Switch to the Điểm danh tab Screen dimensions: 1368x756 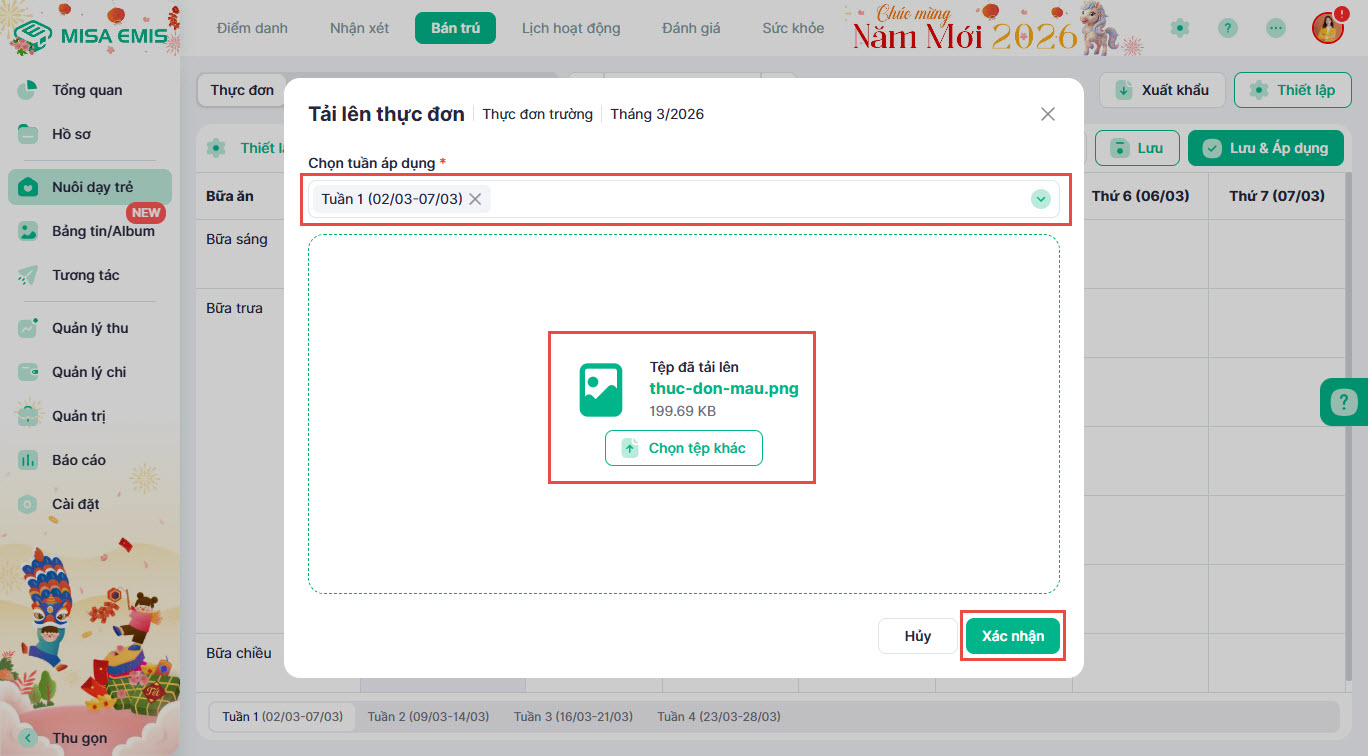[252, 28]
